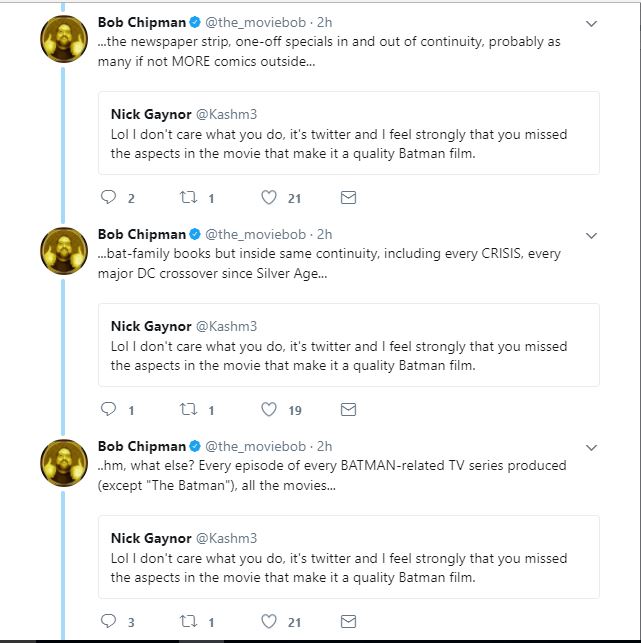The height and width of the screenshot is (643, 641).
Task: Send the newspaper strip tweet via message
Action: [x=348, y=198]
